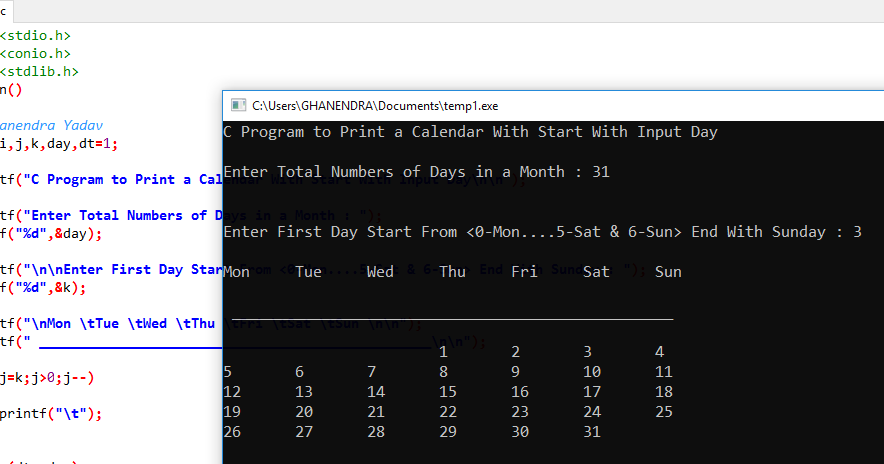
Task: Click date 31 in the calendar output
Action: (592, 432)
